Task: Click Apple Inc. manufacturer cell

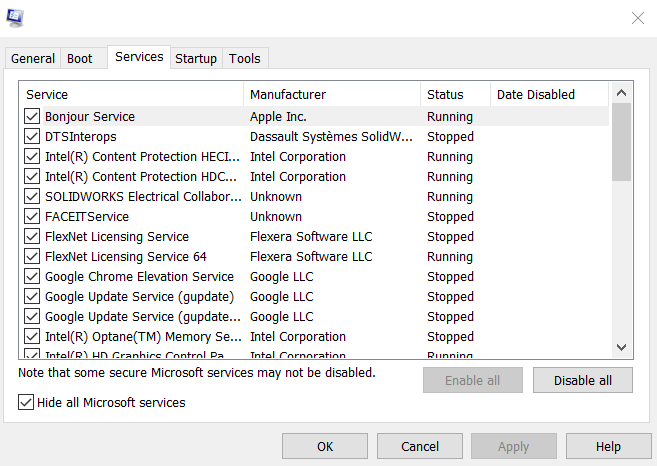Action: (x=278, y=116)
